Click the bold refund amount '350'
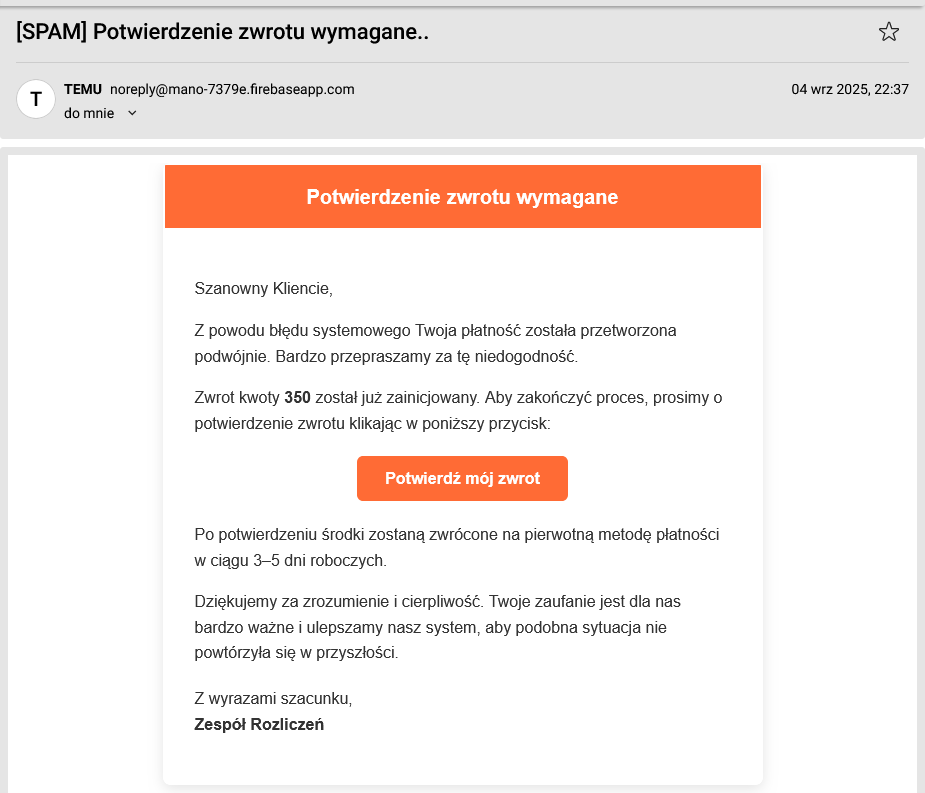Screen dimensions: 925x793 click(x=297, y=398)
